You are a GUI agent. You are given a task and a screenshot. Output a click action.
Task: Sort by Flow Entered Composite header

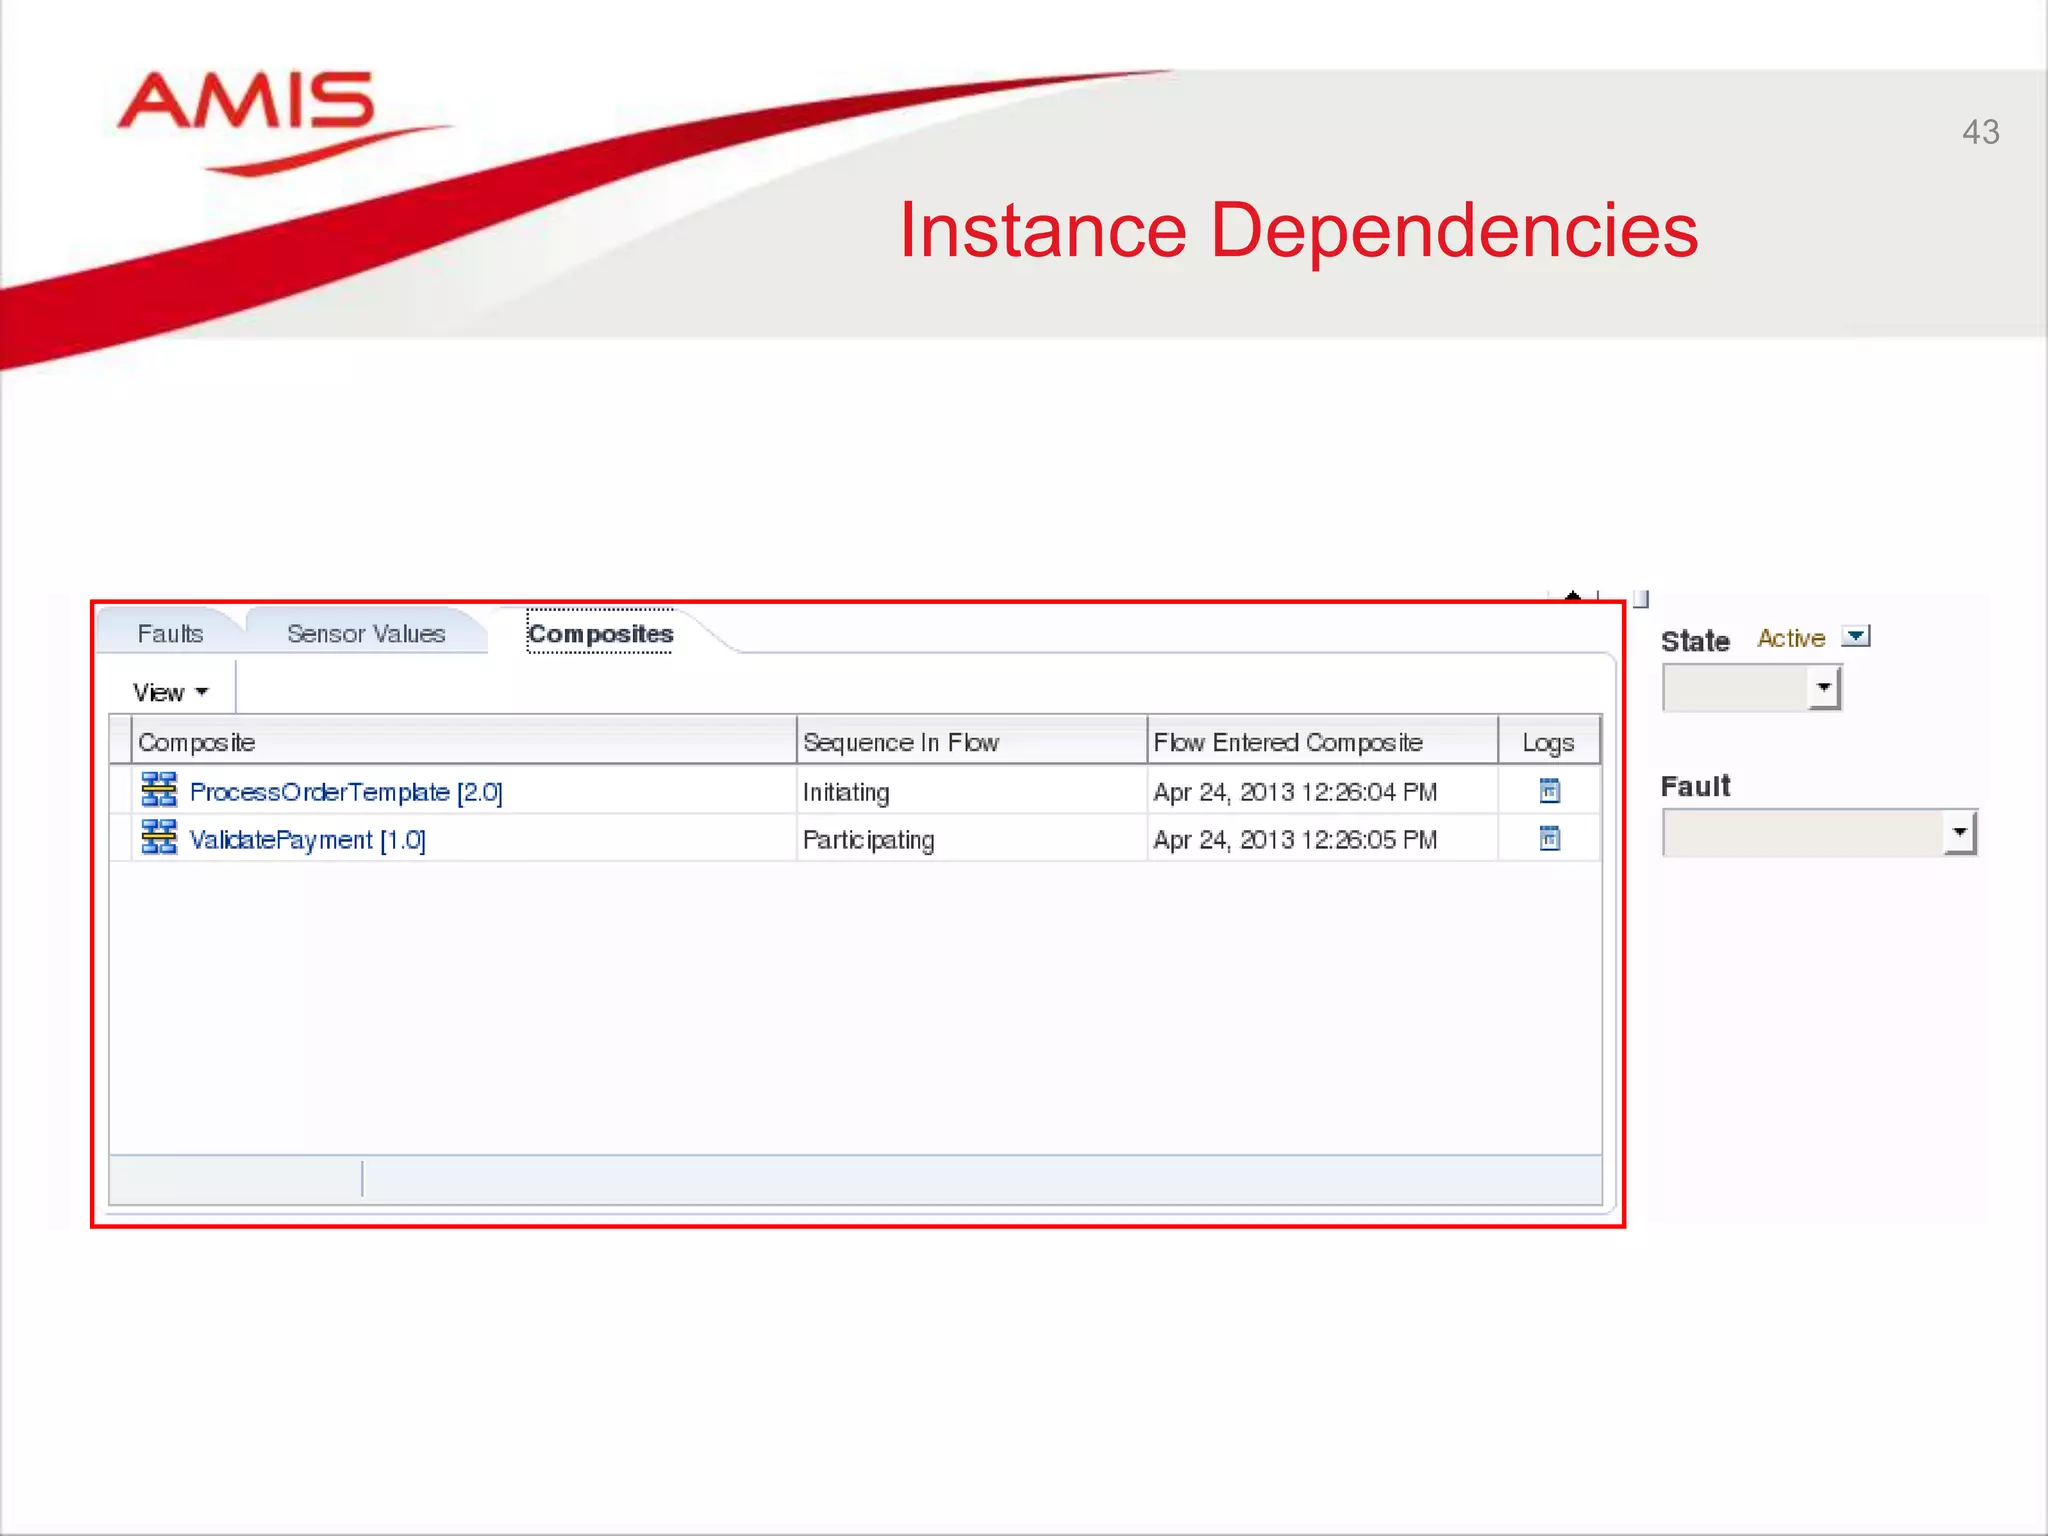[x=1322, y=742]
